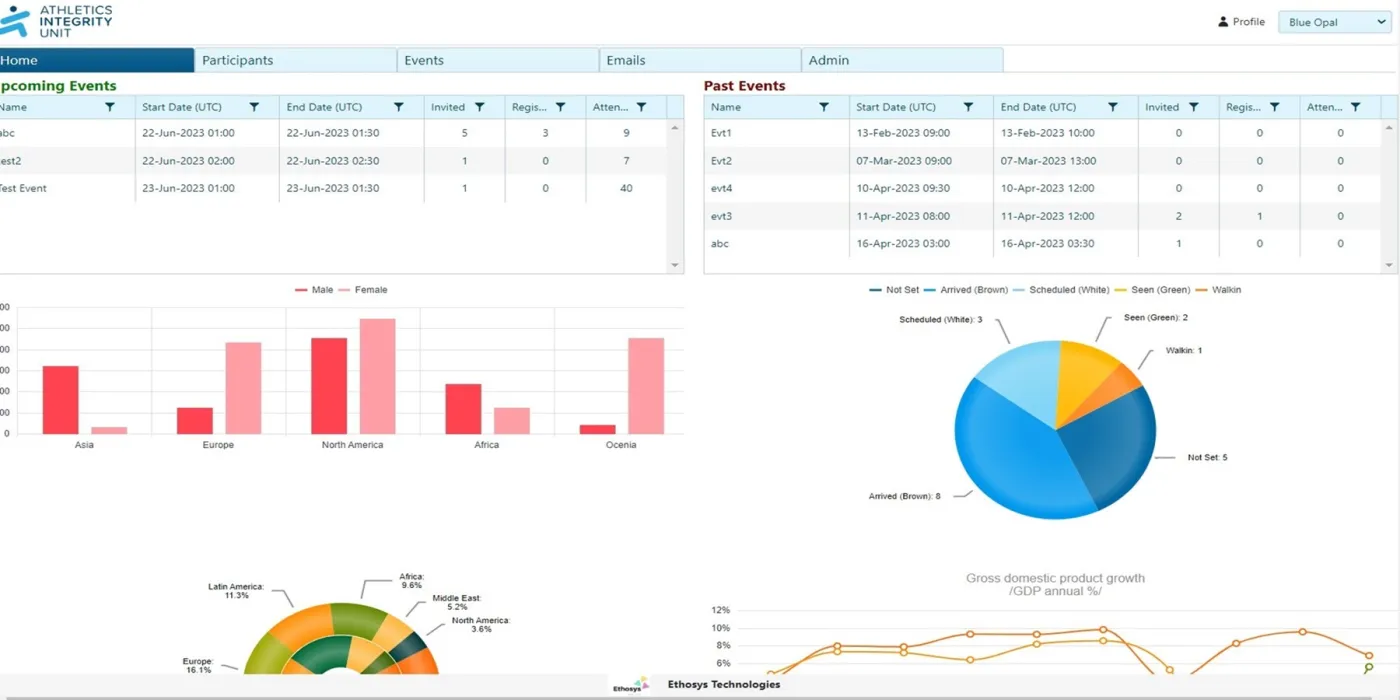Click Ethosys Technologies footer link
The image size is (1400, 700).
[x=724, y=685]
